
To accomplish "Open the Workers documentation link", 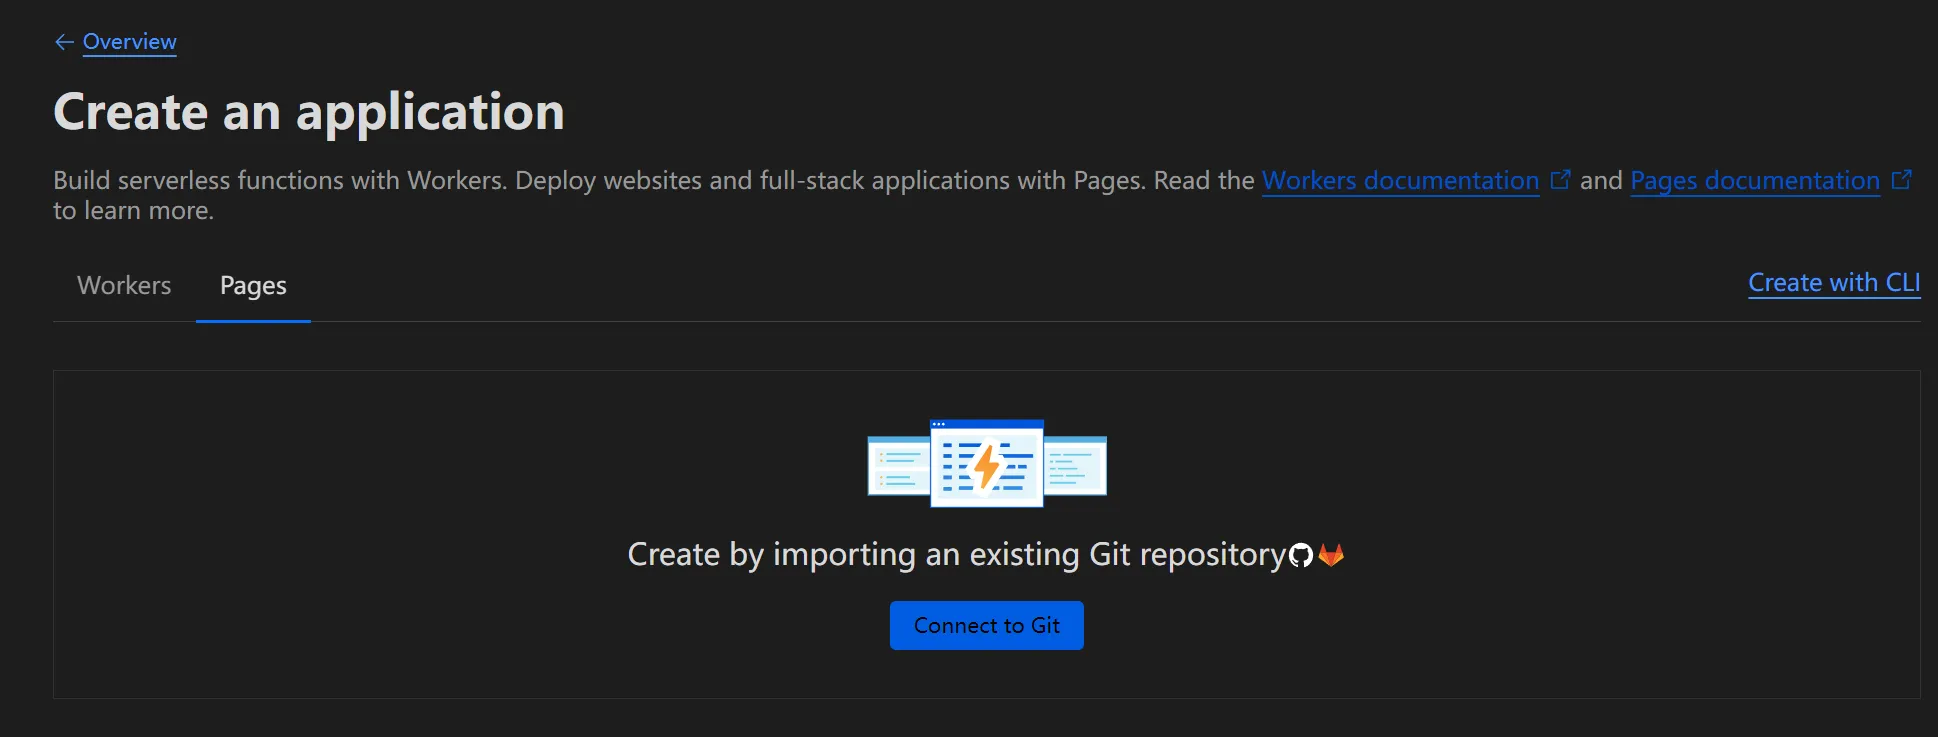I will pos(1400,181).
